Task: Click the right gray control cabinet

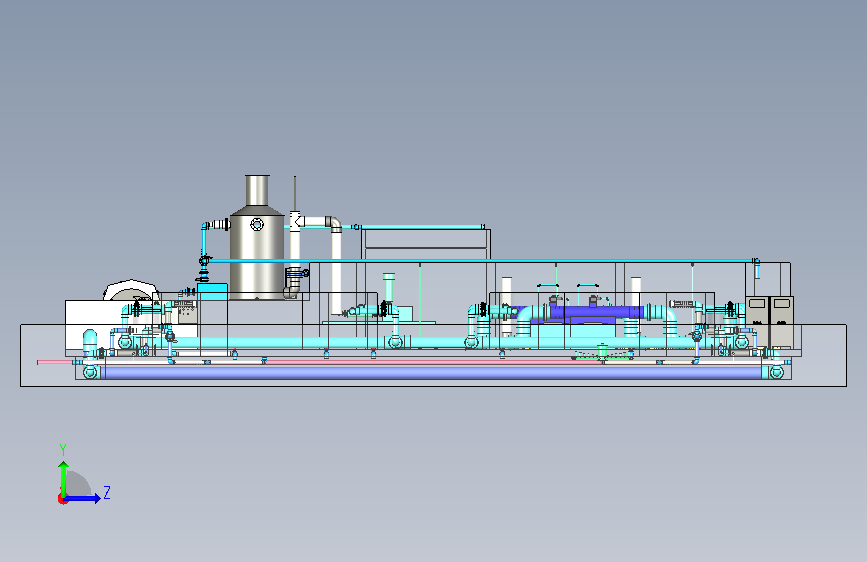Action: coord(782,322)
